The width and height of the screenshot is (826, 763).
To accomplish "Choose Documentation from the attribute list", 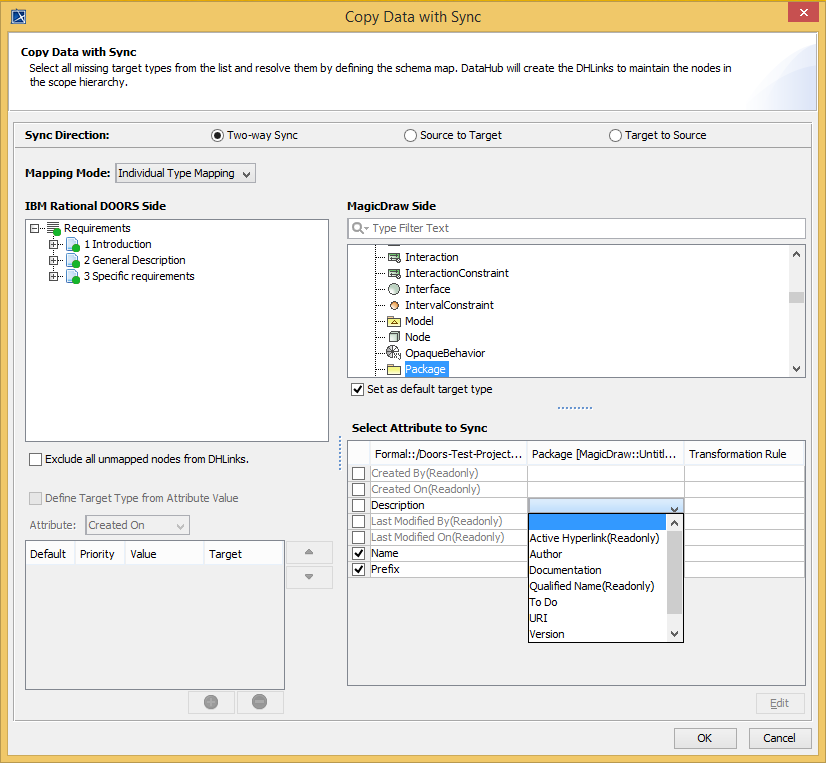I will [565, 570].
